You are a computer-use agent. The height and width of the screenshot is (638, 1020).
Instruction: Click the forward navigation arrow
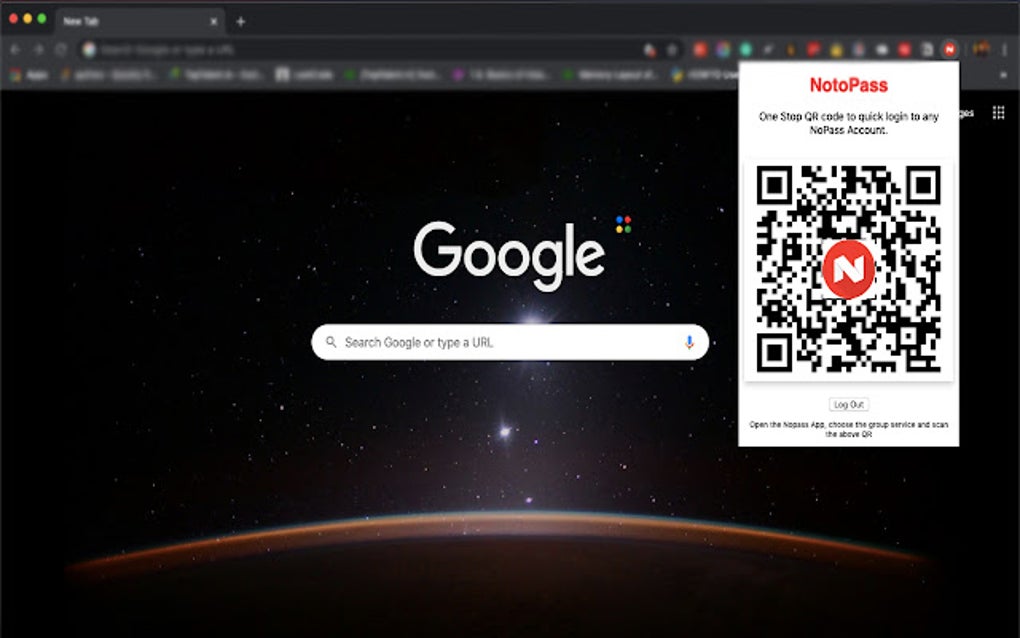pos(38,49)
